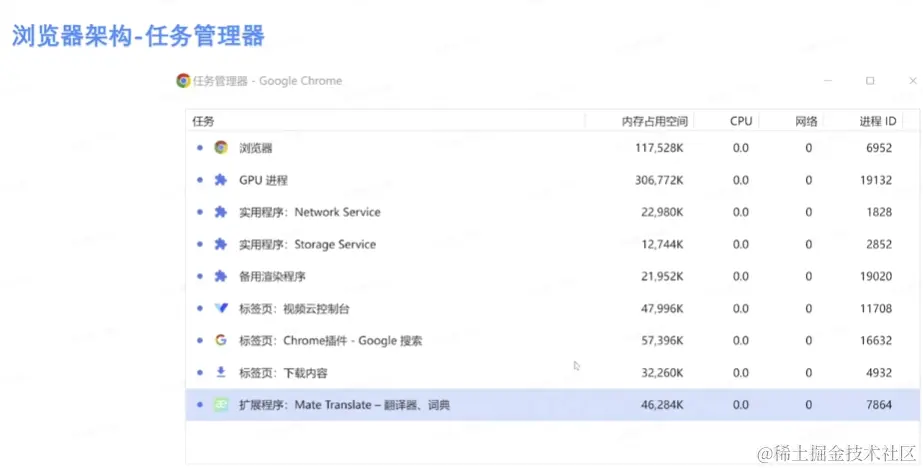
Task: Click the Mate Translate extension icon
Action: tap(221, 405)
